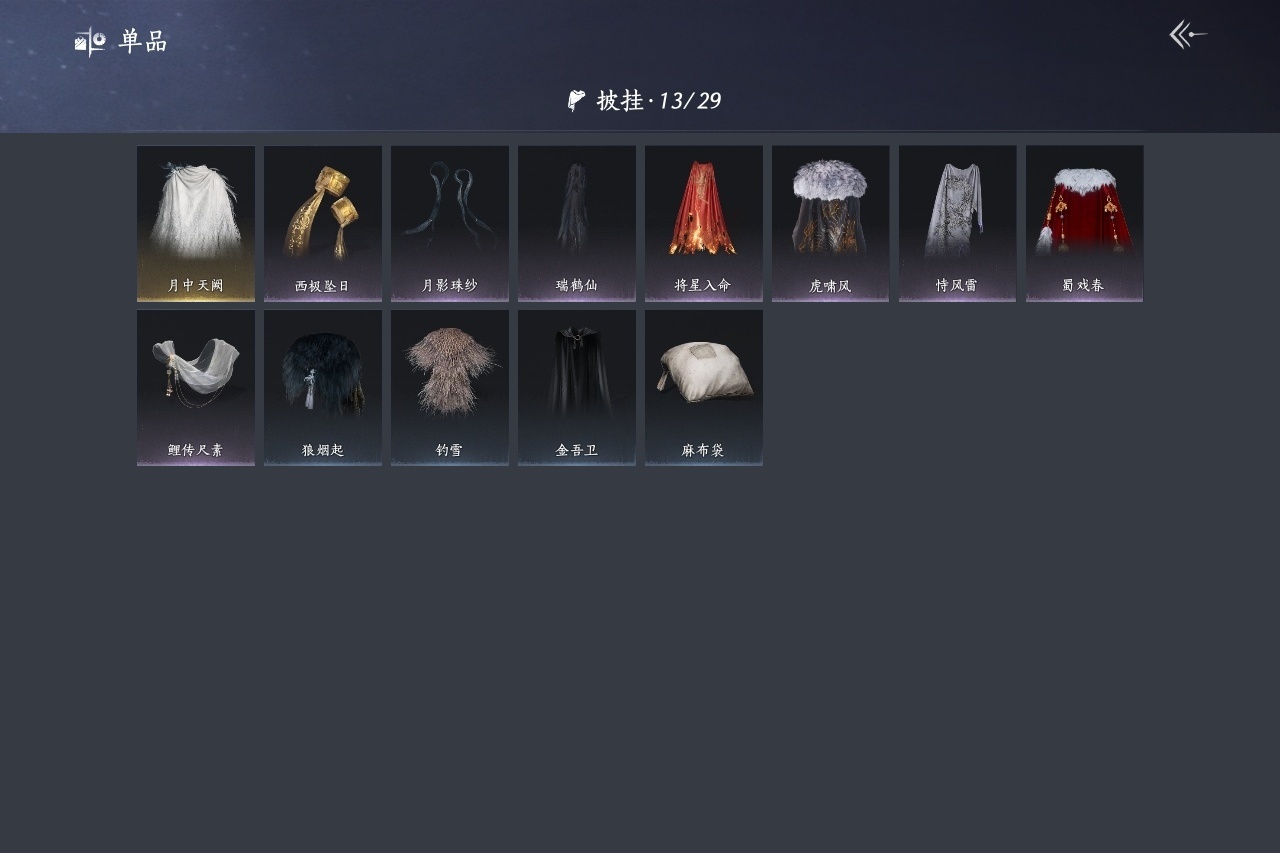
Task: Click the 将星入命 name label
Action: tap(703, 286)
